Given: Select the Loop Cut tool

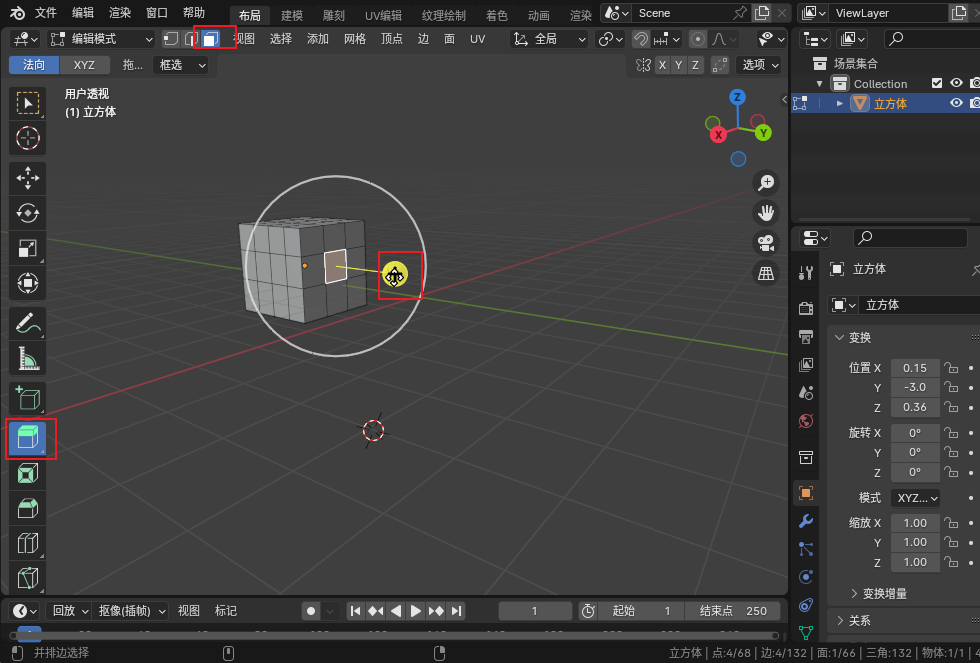Looking at the screenshot, I should click(x=28, y=543).
